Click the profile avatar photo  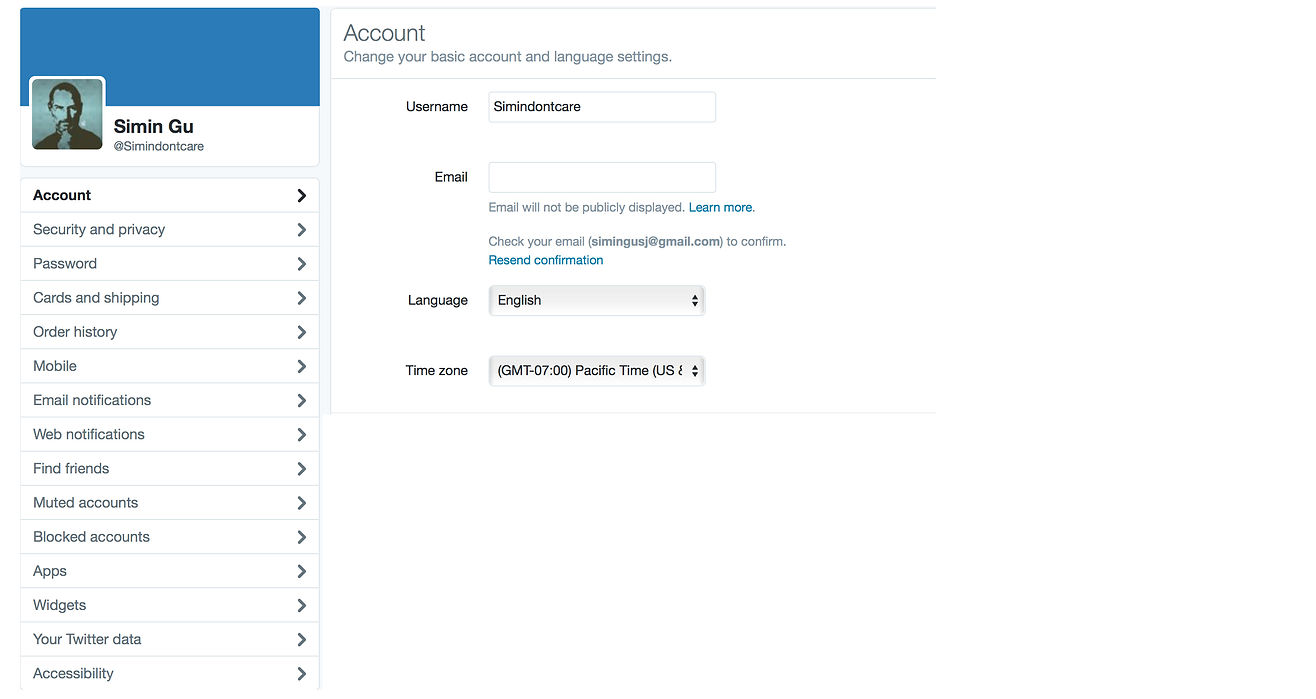click(67, 114)
